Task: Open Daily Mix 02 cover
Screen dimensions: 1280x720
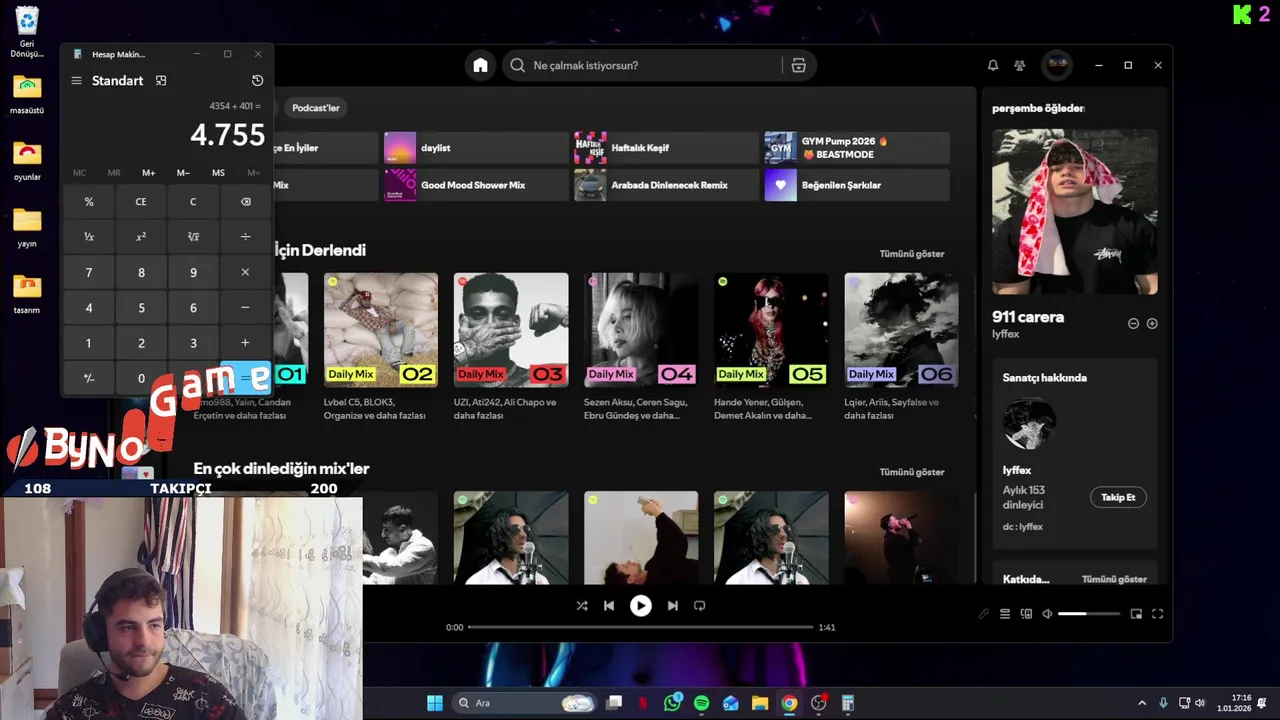Action: coord(381,330)
